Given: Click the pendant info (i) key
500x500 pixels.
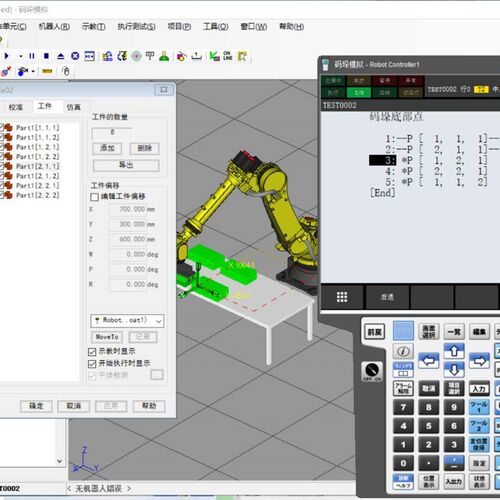Looking at the screenshot, I should (403, 351).
